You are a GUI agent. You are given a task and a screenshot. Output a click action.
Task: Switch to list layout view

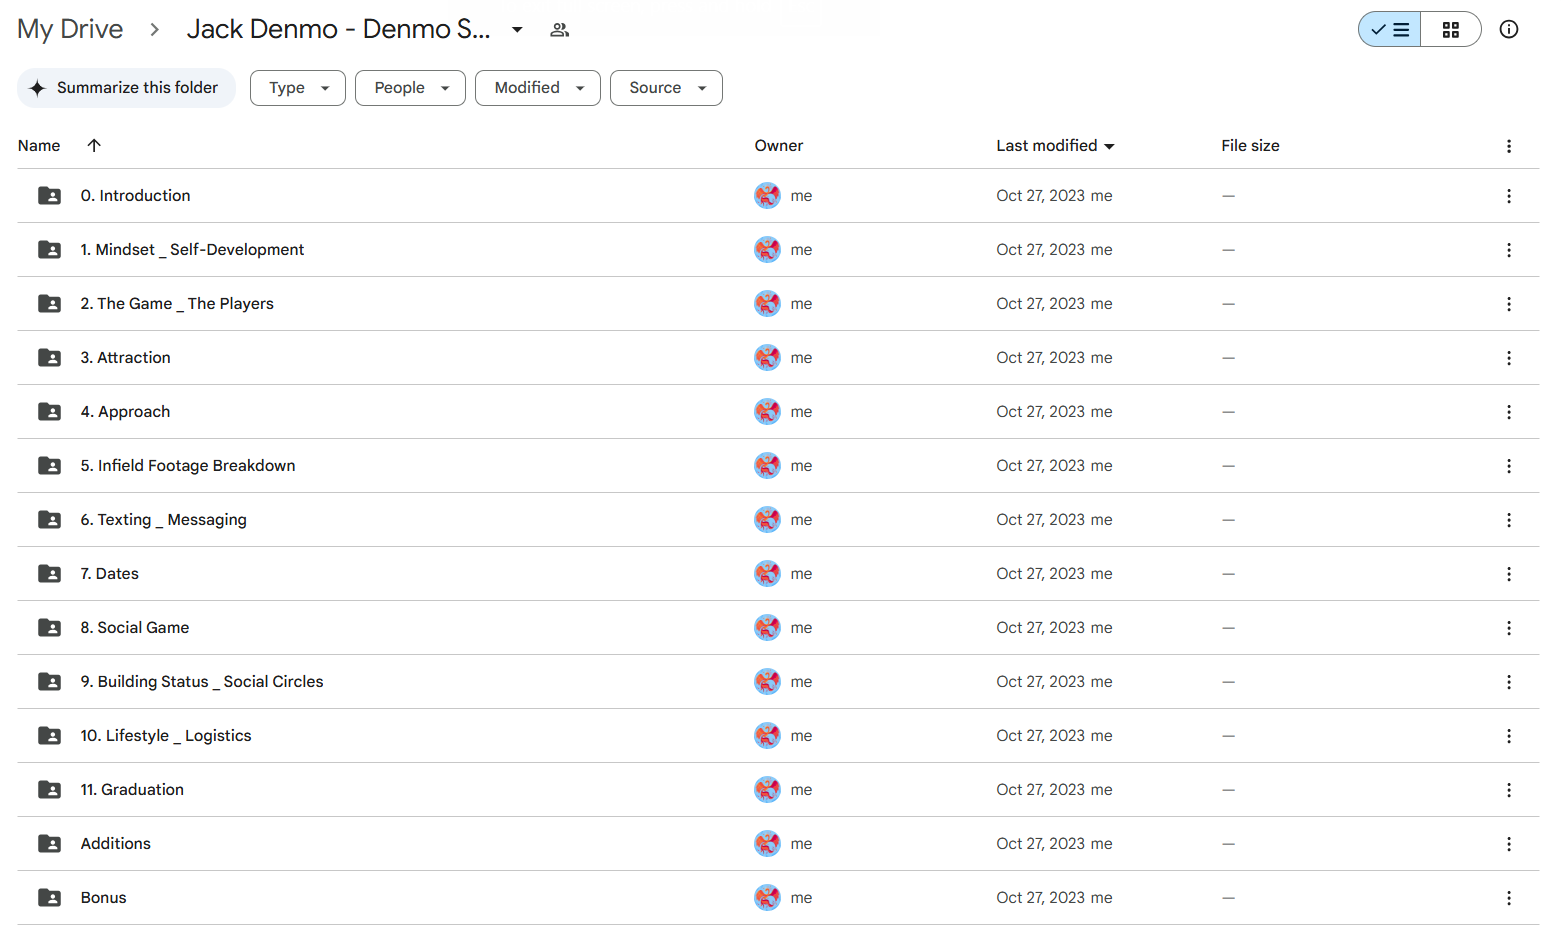tap(1389, 30)
